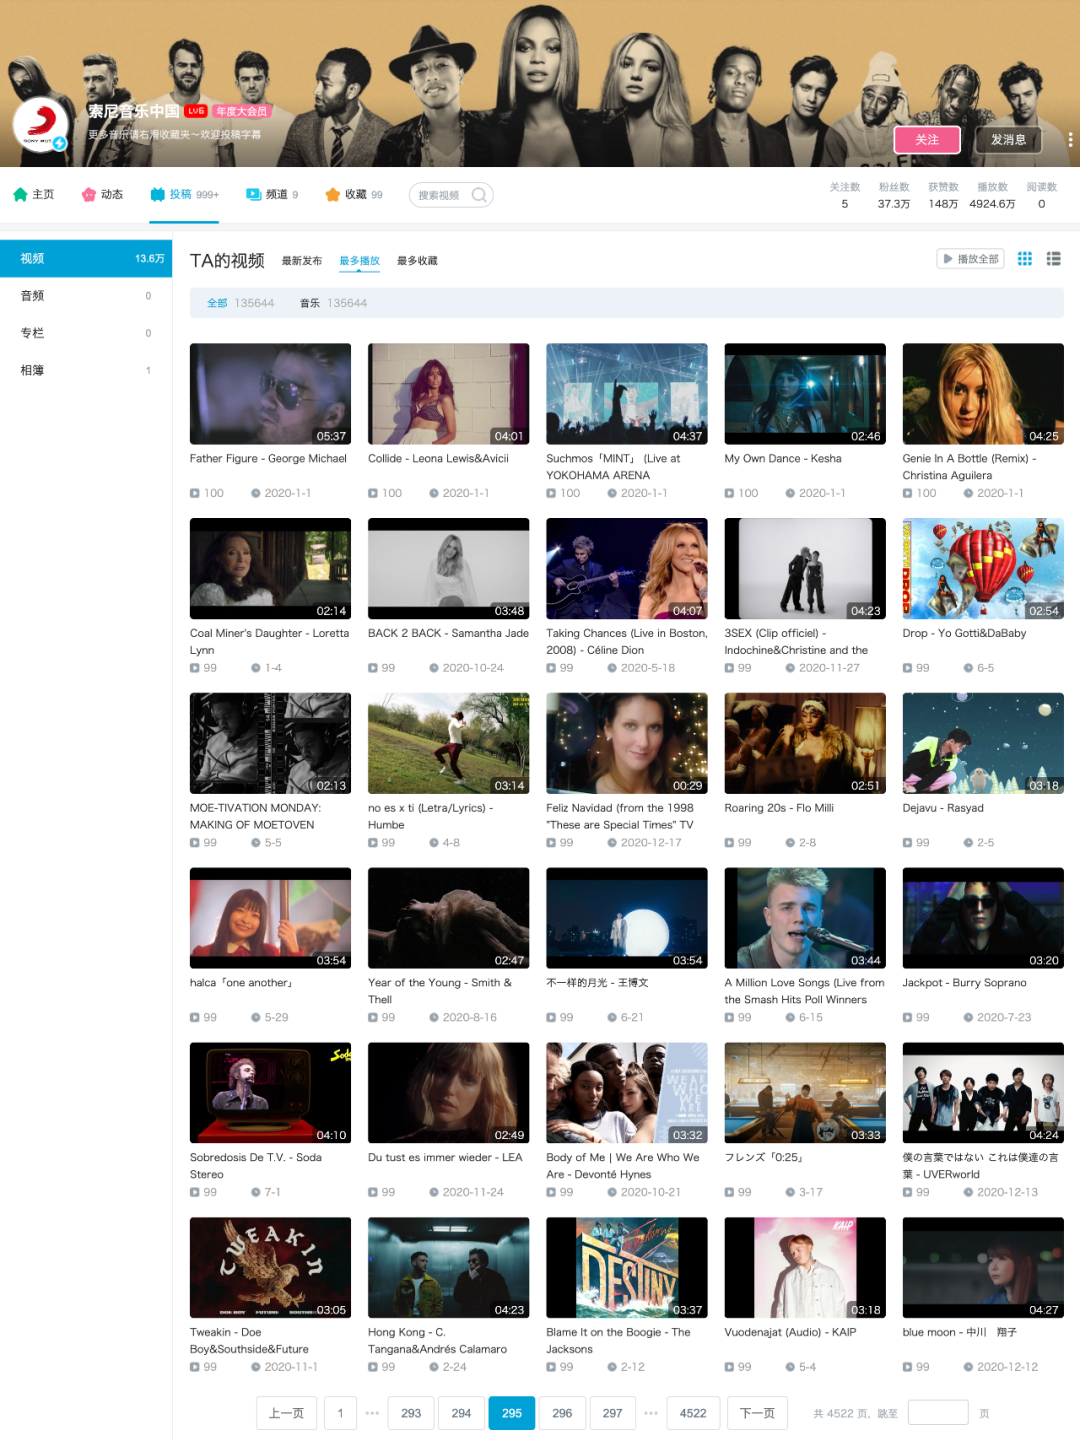This screenshot has height=1441, width=1080.
Task: Open the 主页 home tab
Action: (34, 195)
